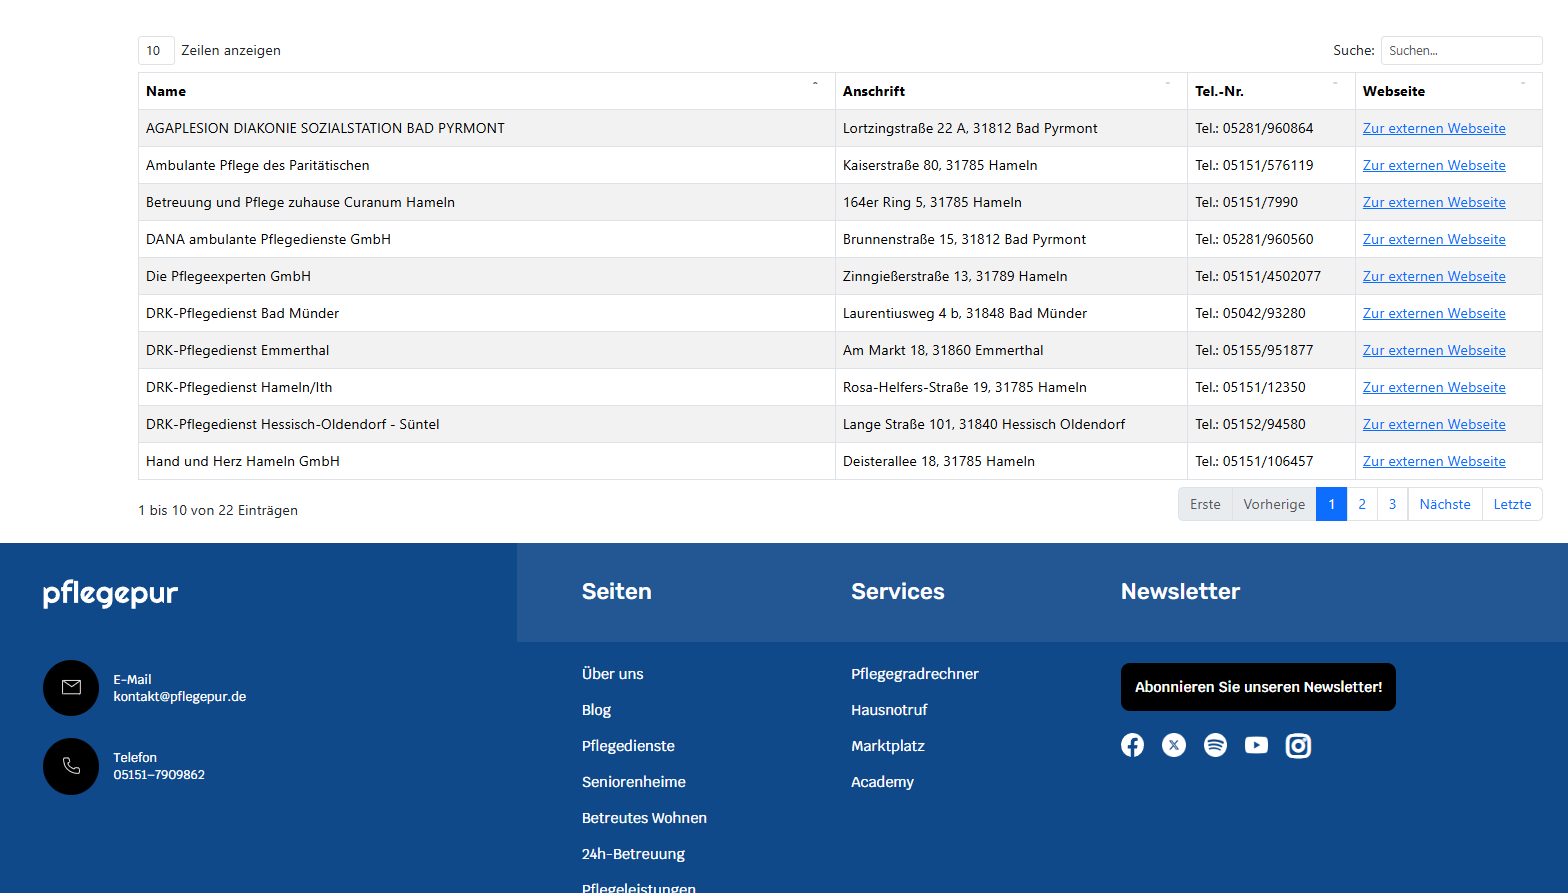Viewport: 1568px width, 893px height.
Task: Open the rows-per-page selector showing 10
Action: point(156,50)
